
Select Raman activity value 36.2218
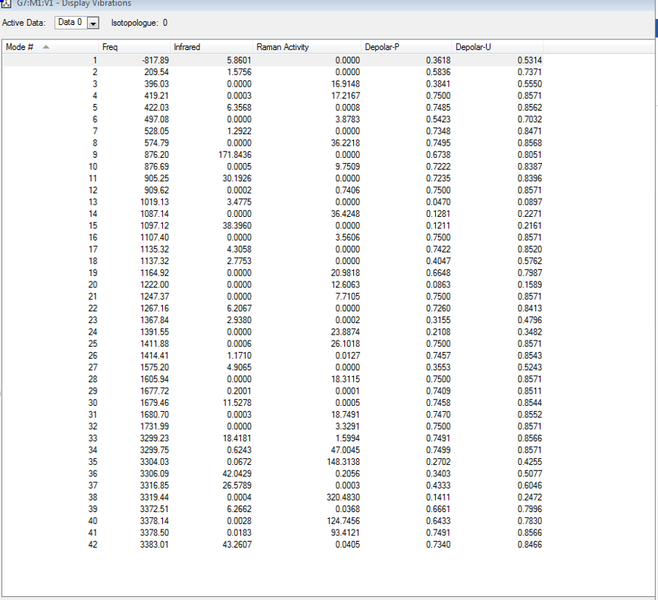coord(345,143)
